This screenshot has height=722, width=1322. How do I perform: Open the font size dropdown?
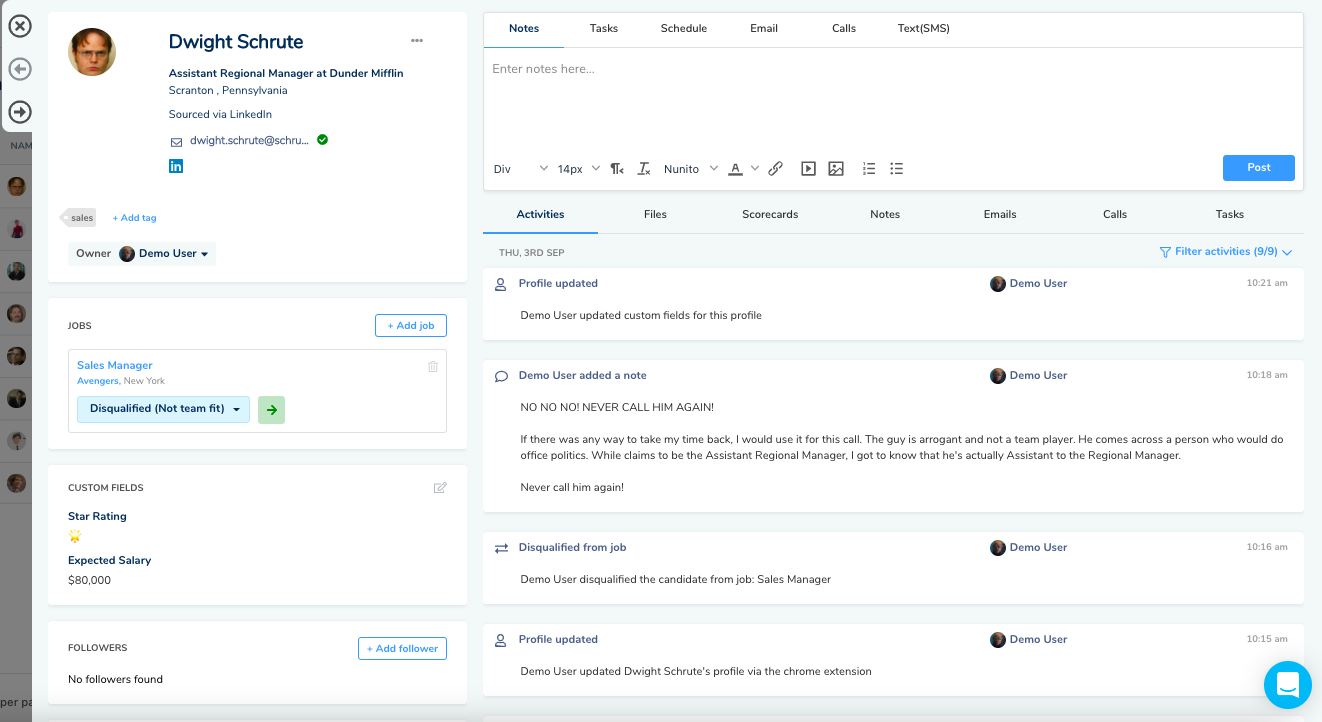[x=577, y=168]
